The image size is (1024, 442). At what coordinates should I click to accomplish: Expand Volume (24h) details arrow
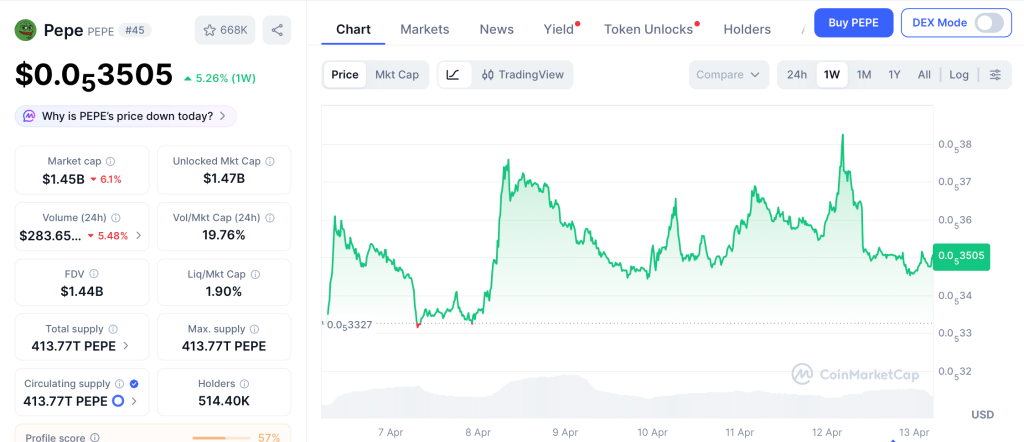click(139, 235)
